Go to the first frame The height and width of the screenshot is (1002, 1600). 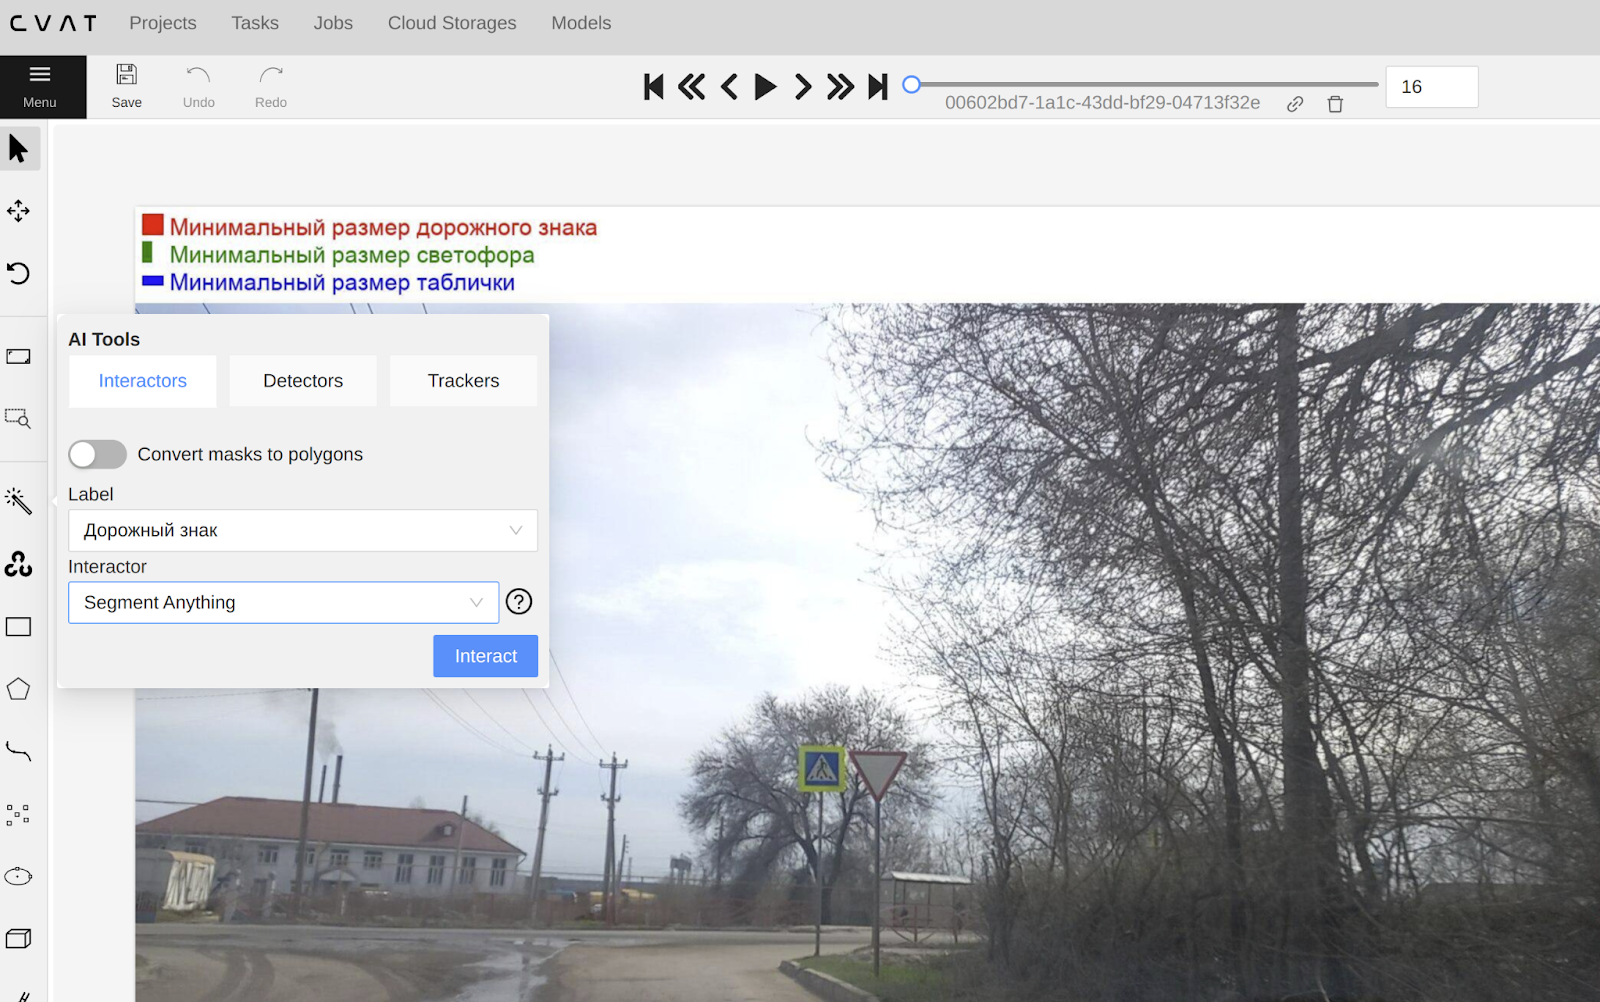click(654, 87)
